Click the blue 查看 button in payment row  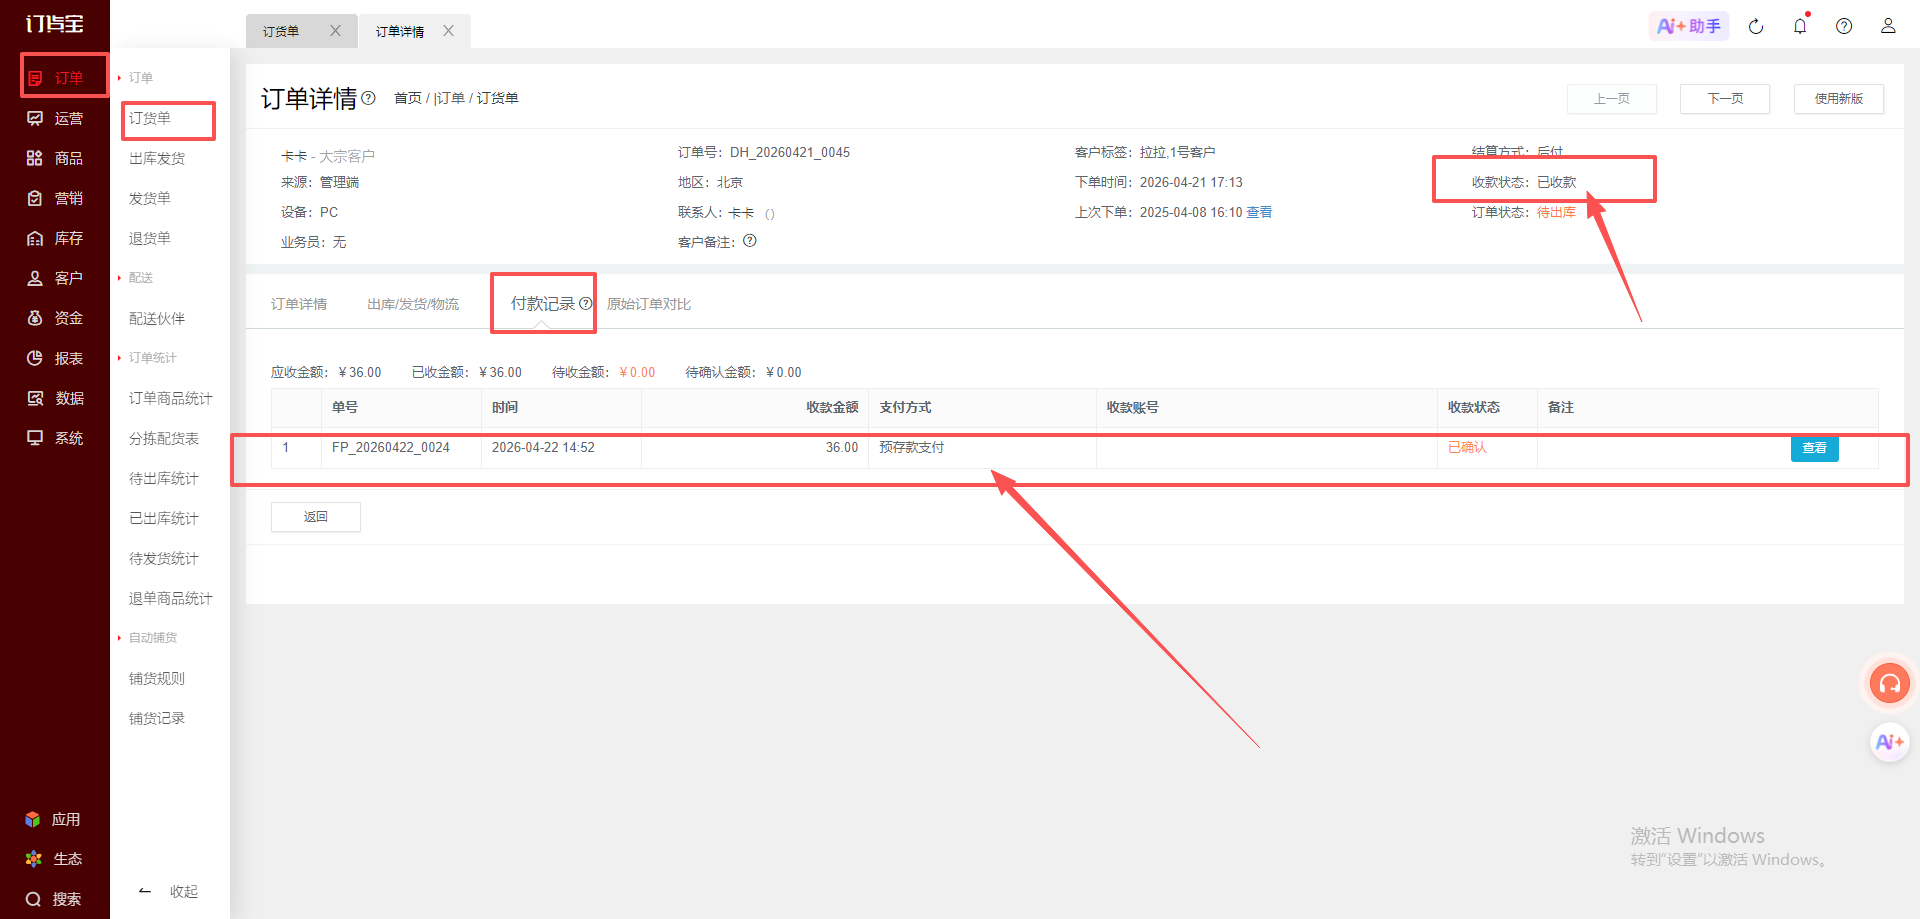click(x=1814, y=448)
